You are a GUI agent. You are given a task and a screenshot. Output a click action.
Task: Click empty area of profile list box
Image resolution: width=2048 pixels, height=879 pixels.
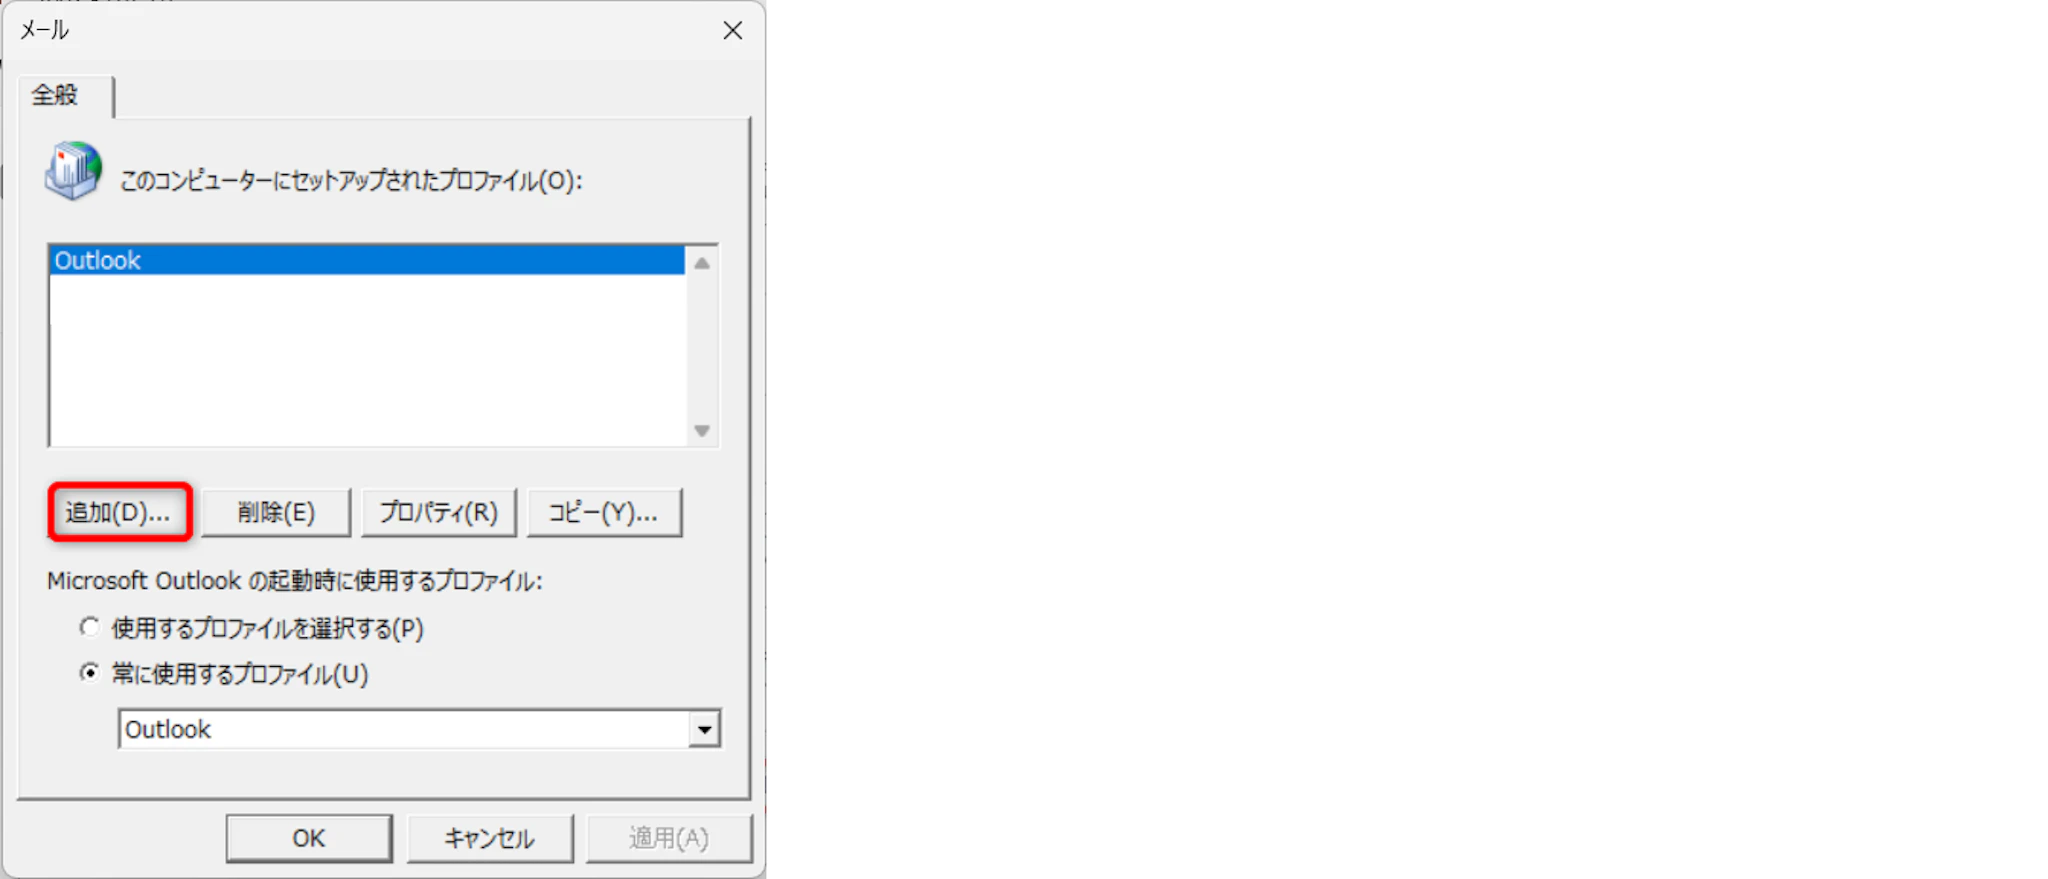coord(367,360)
